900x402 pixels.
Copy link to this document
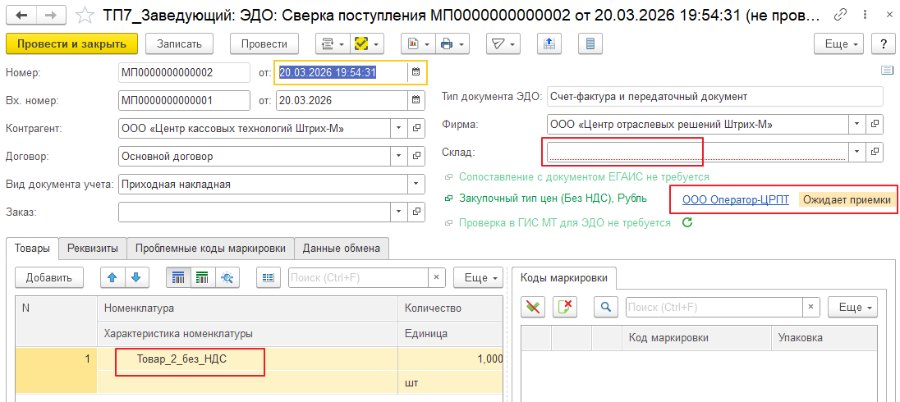[842, 14]
